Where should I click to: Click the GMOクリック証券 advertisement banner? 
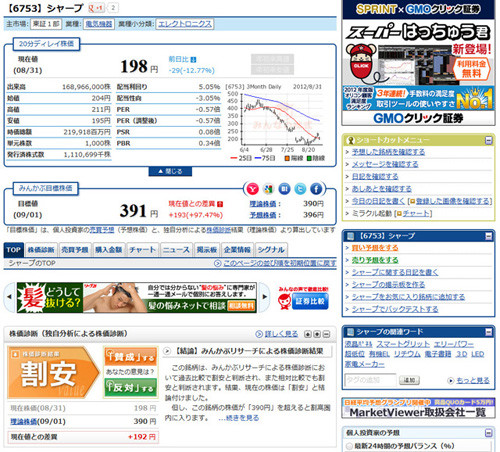point(419,63)
